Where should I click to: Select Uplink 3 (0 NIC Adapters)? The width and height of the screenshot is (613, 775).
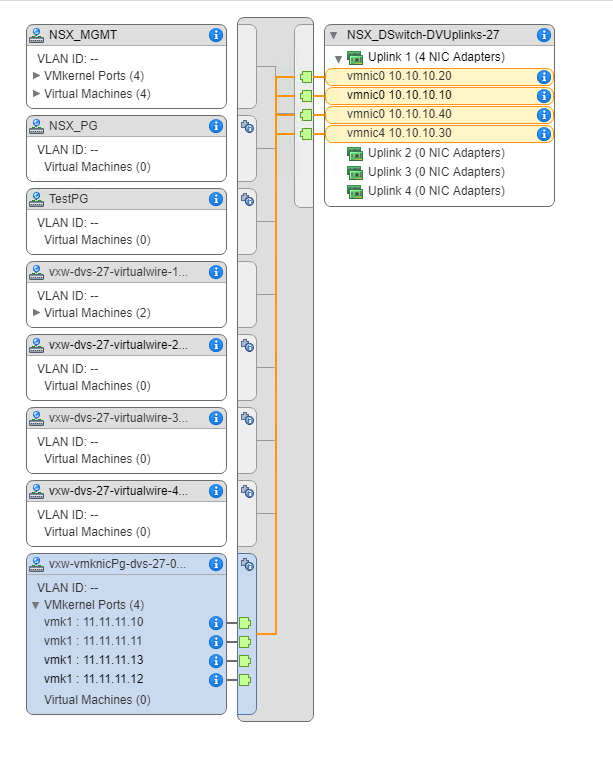tap(436, 172)
